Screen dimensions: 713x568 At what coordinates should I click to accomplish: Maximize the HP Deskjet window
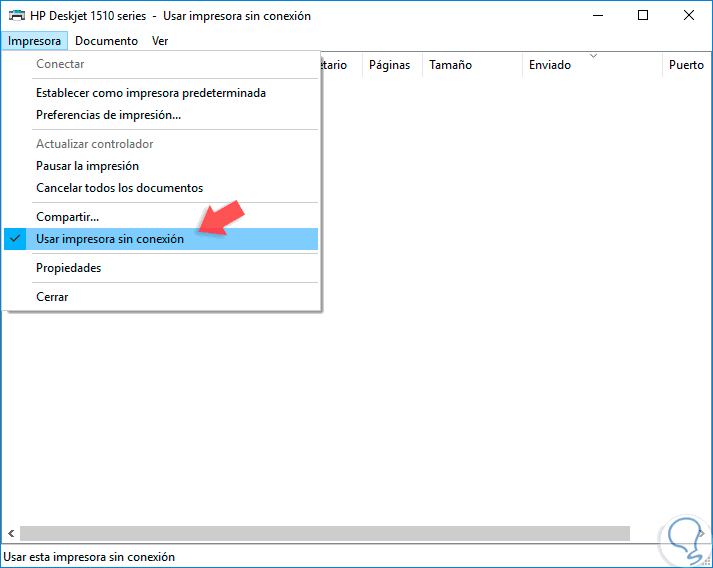643,15
